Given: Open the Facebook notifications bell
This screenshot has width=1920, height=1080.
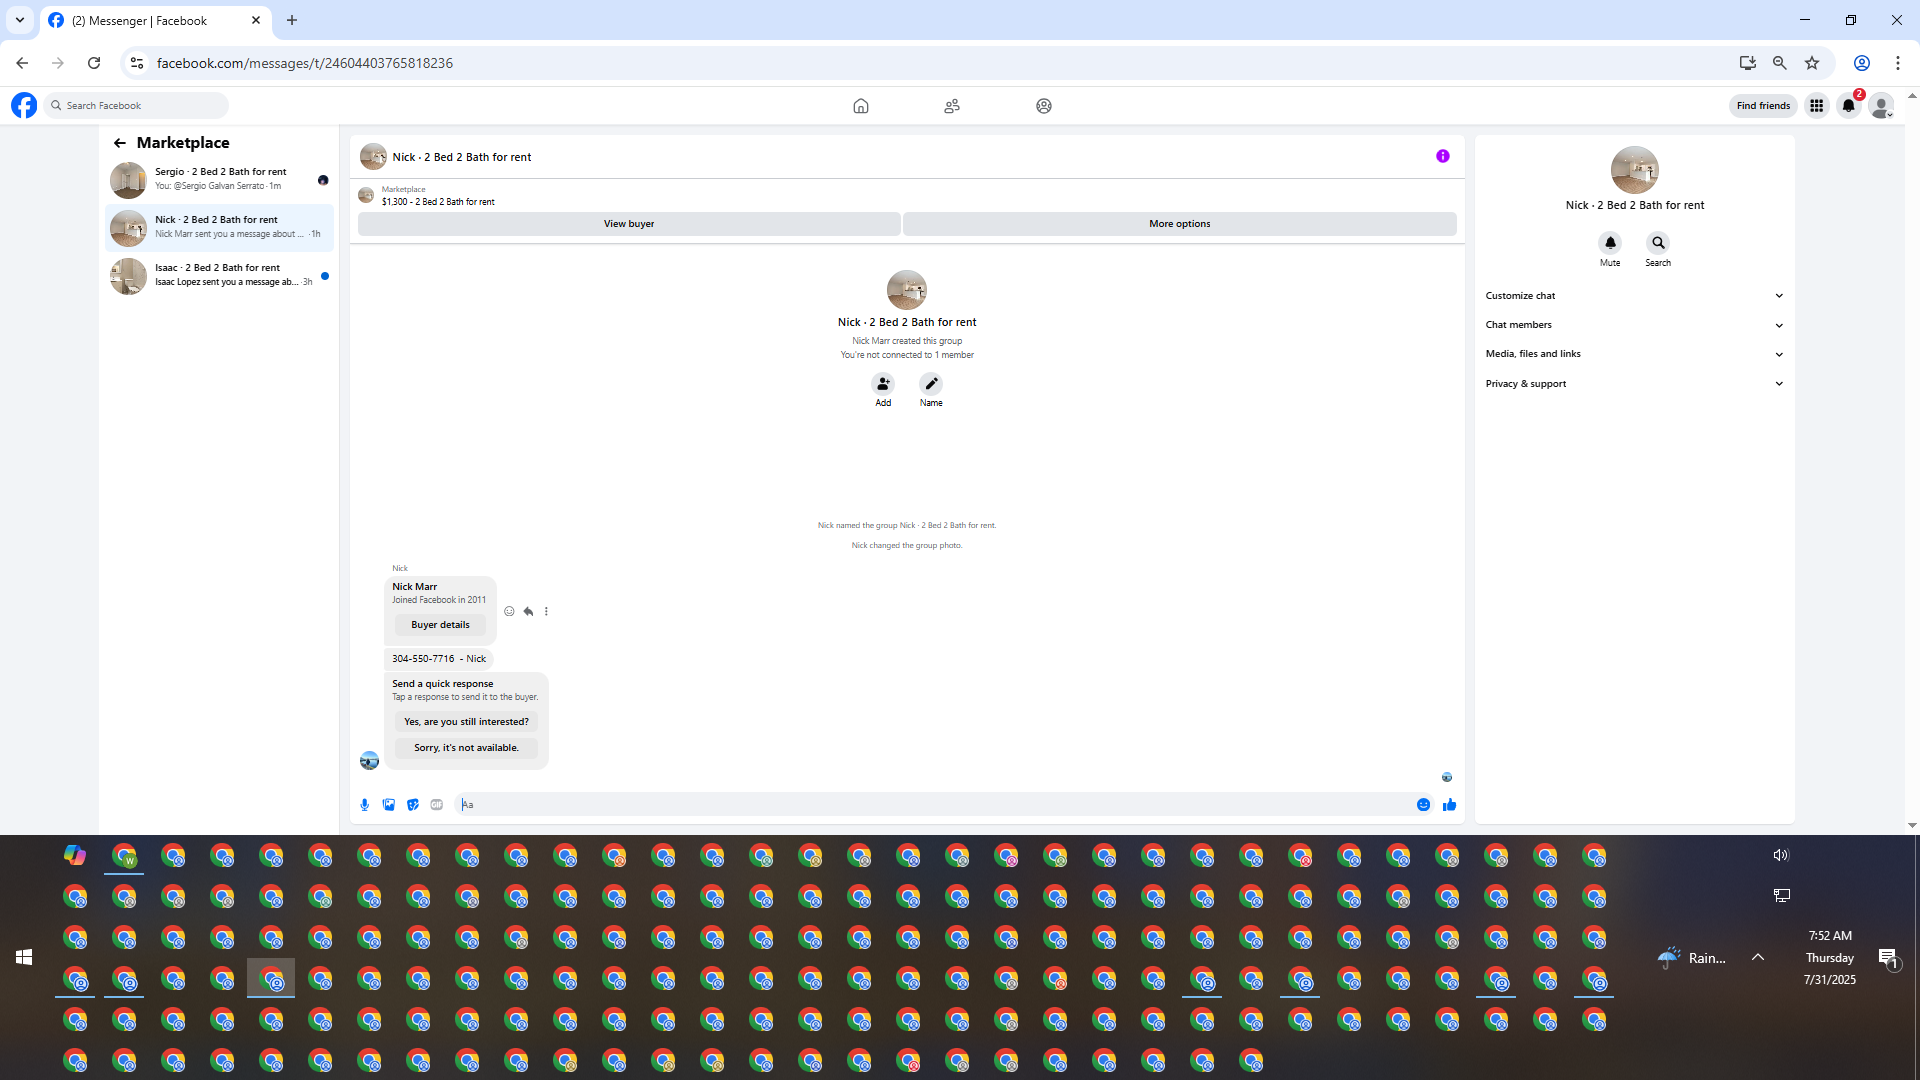Looking at the screenshot, I should click(x=1848, y=106).
